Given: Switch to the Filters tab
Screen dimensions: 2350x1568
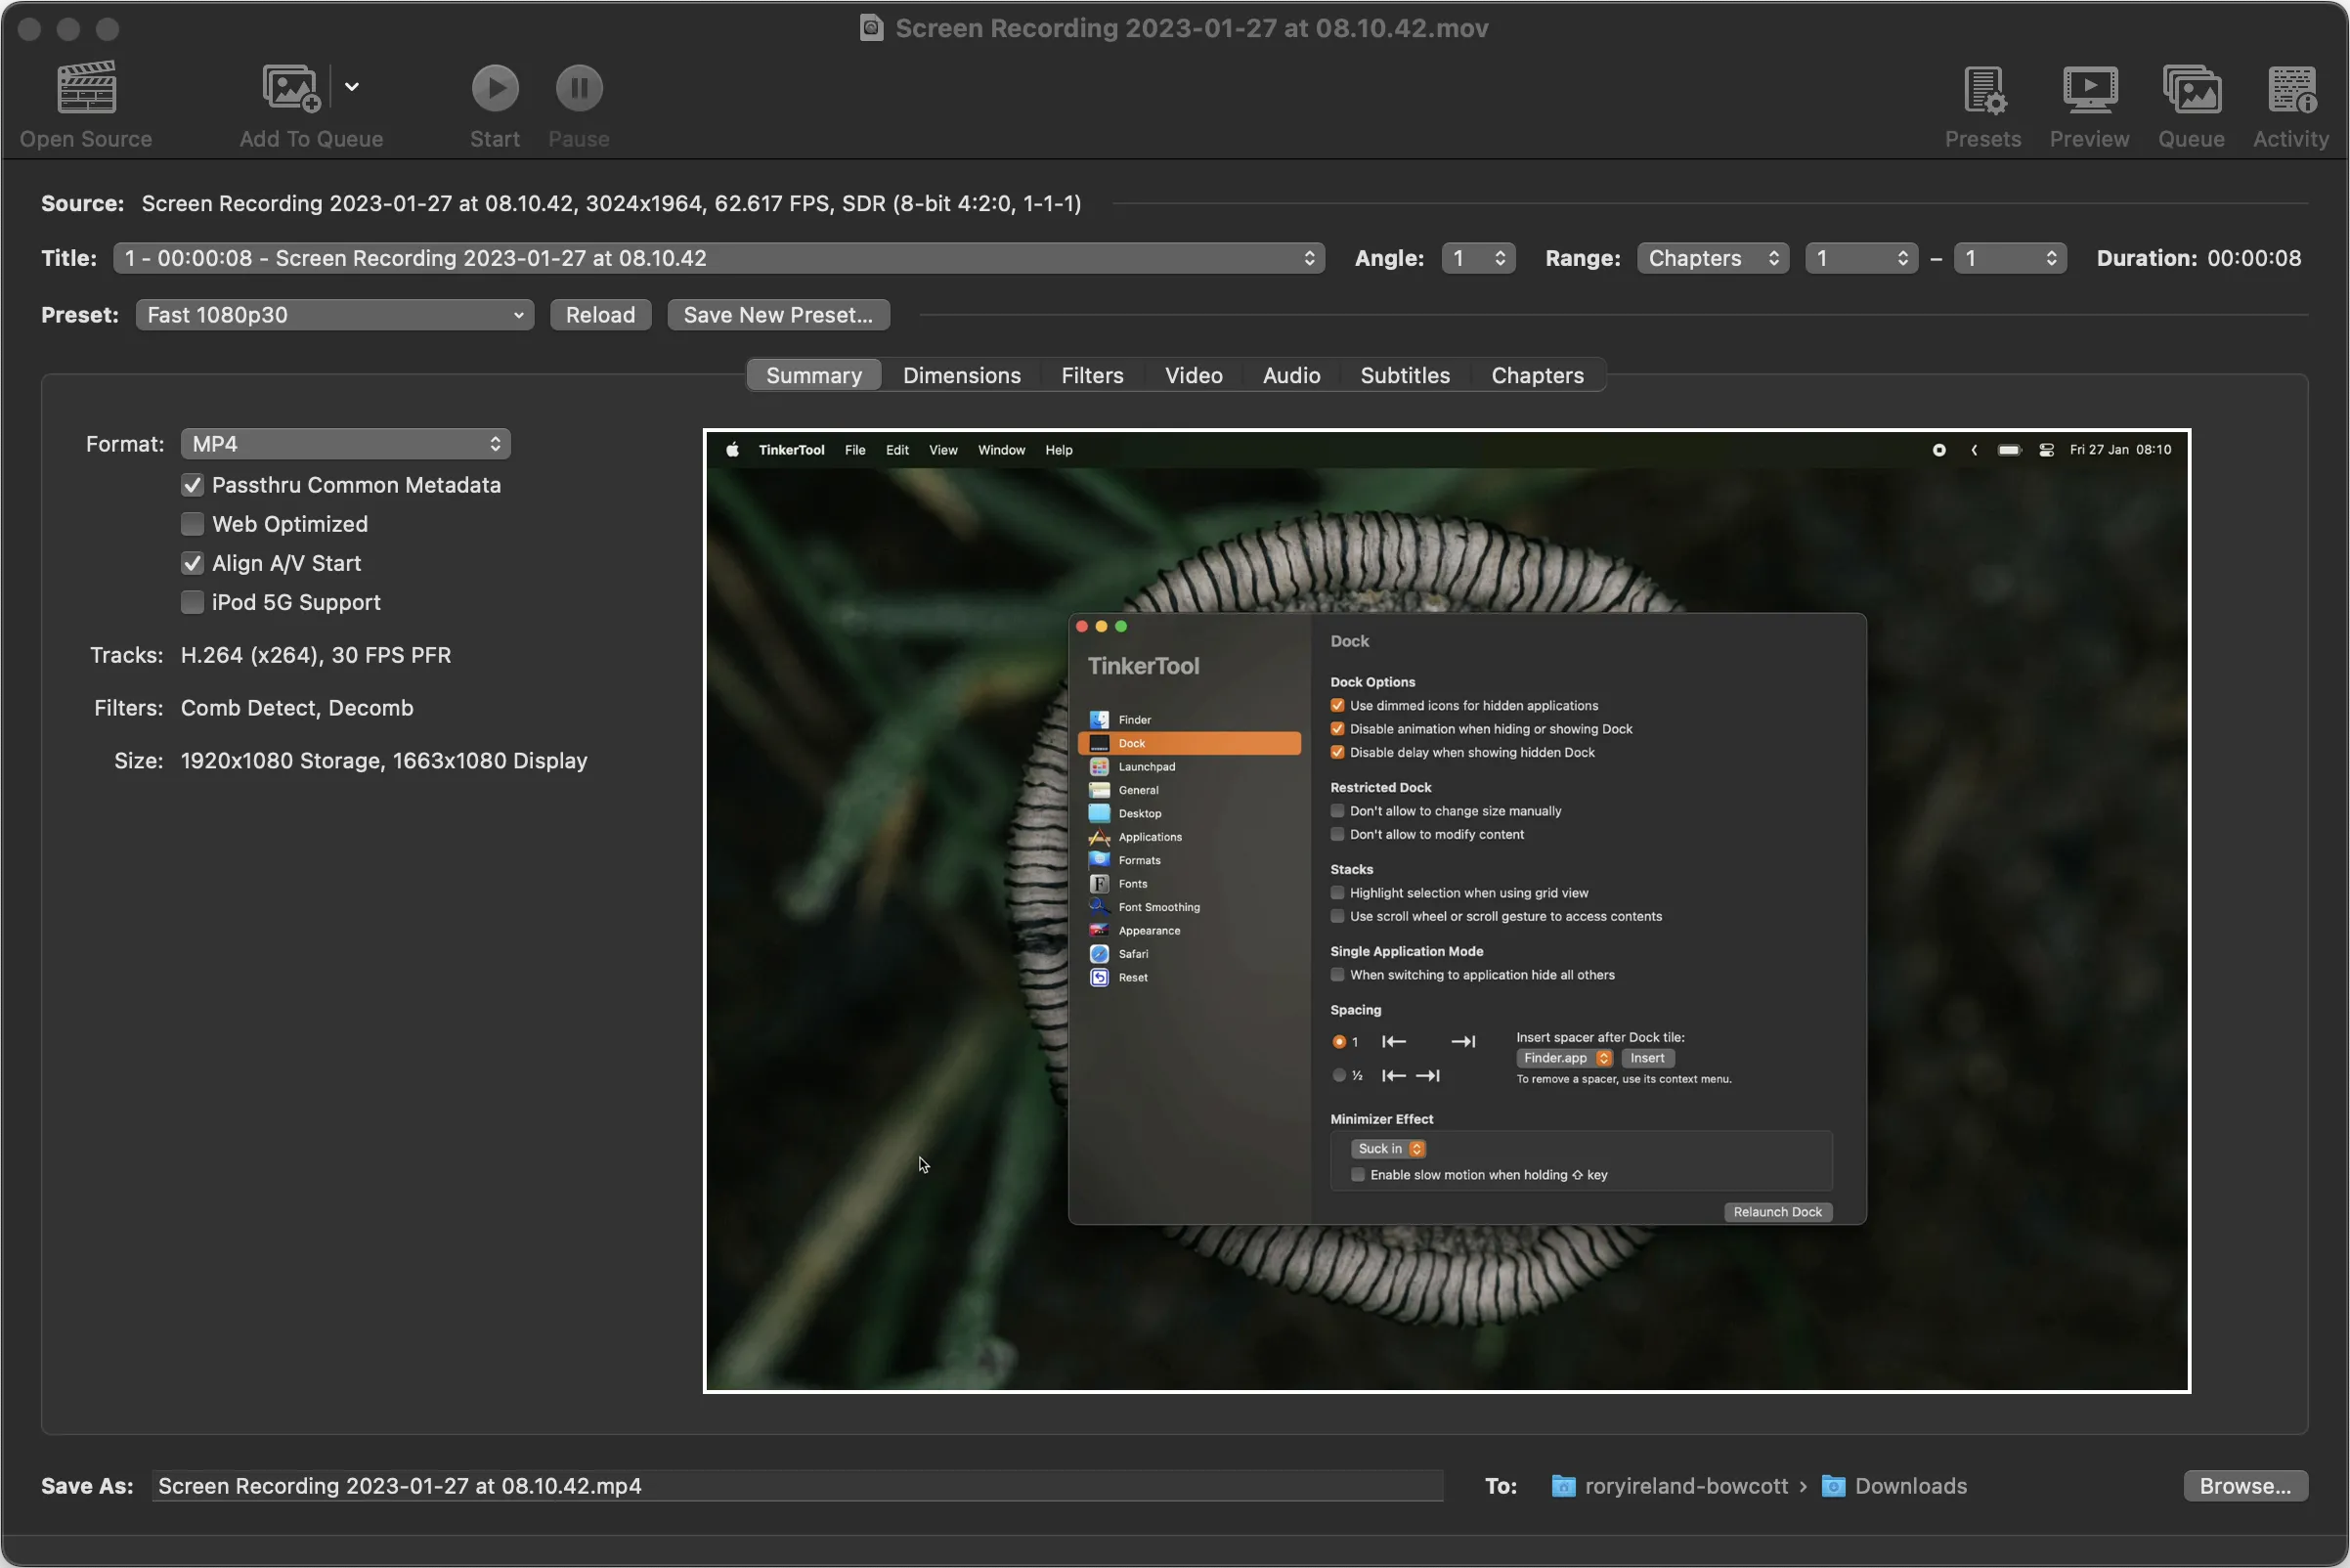Looking at the screenshot, I should 1092,374.
